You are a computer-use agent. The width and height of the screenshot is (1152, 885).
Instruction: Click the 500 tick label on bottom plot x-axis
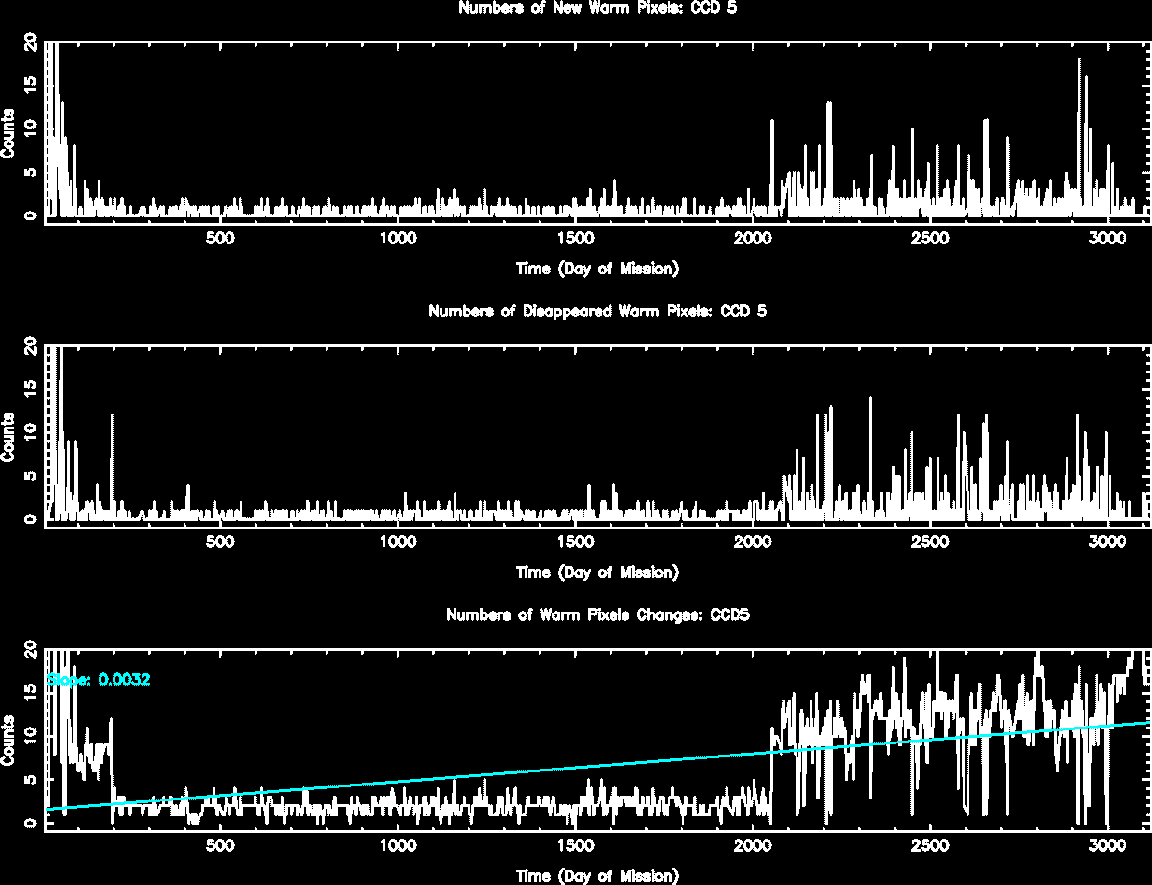coord(220,845)
